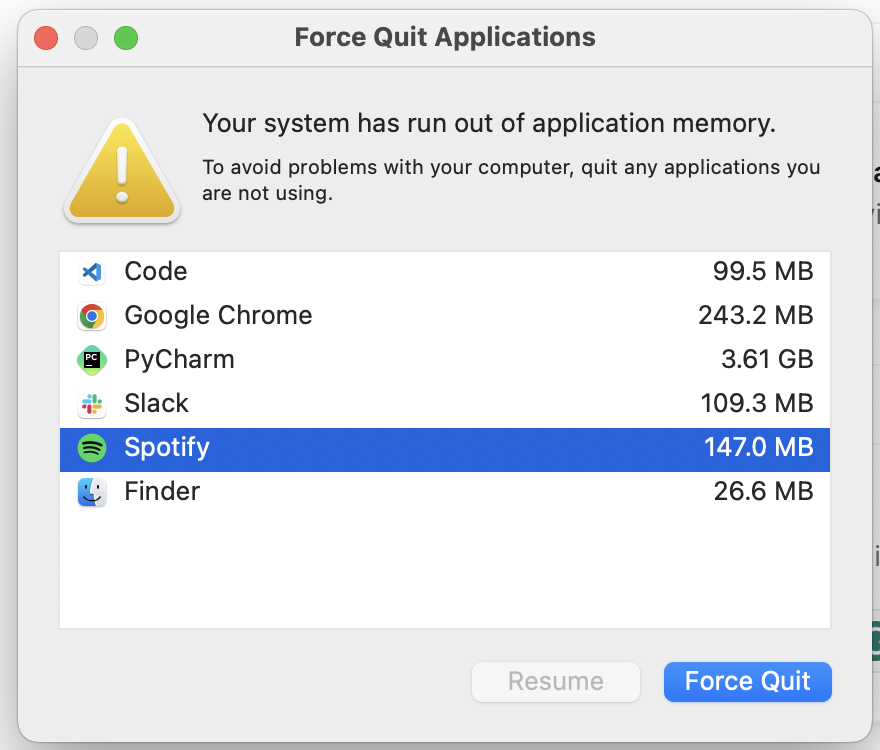The width and height of the screenshot is (880, 750).
Task: Click the Visual Studio Code app icon
Action: pos(91,272)
